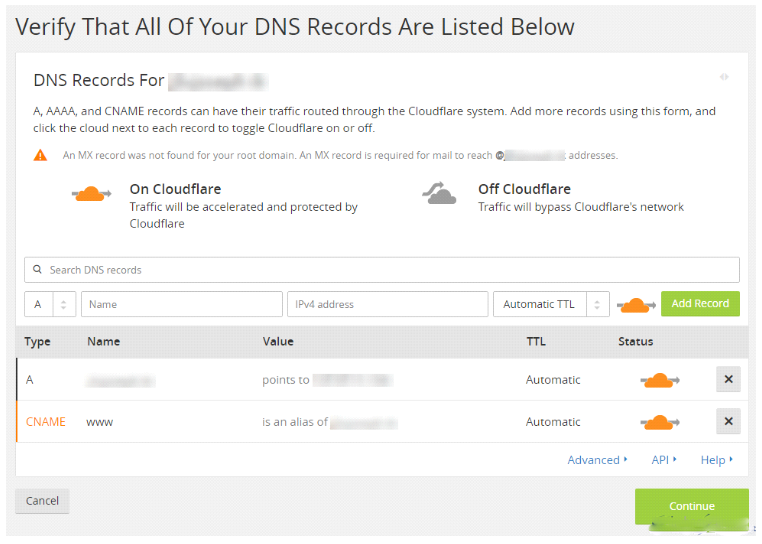The width and height of the screenshot is (762, 544).
Task: Click the www record name
Action: [100, 422]
